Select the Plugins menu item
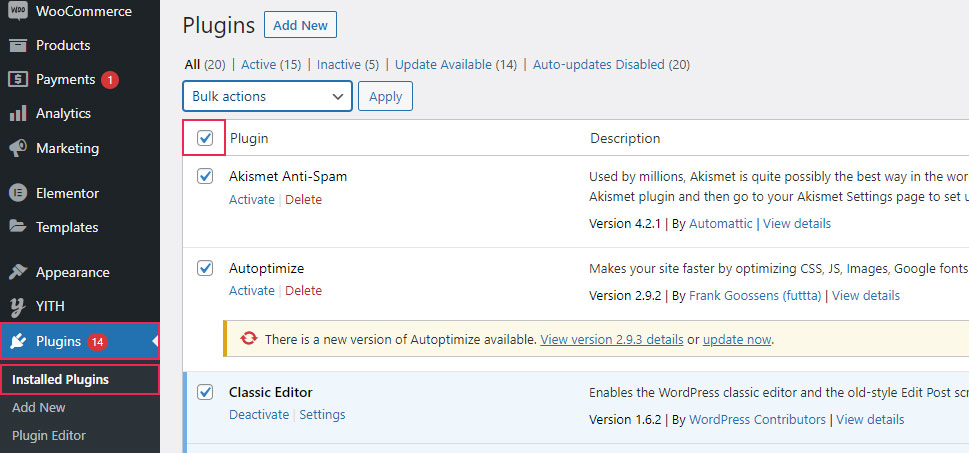Viewport: 969px width, 453px height. (80, 341)
